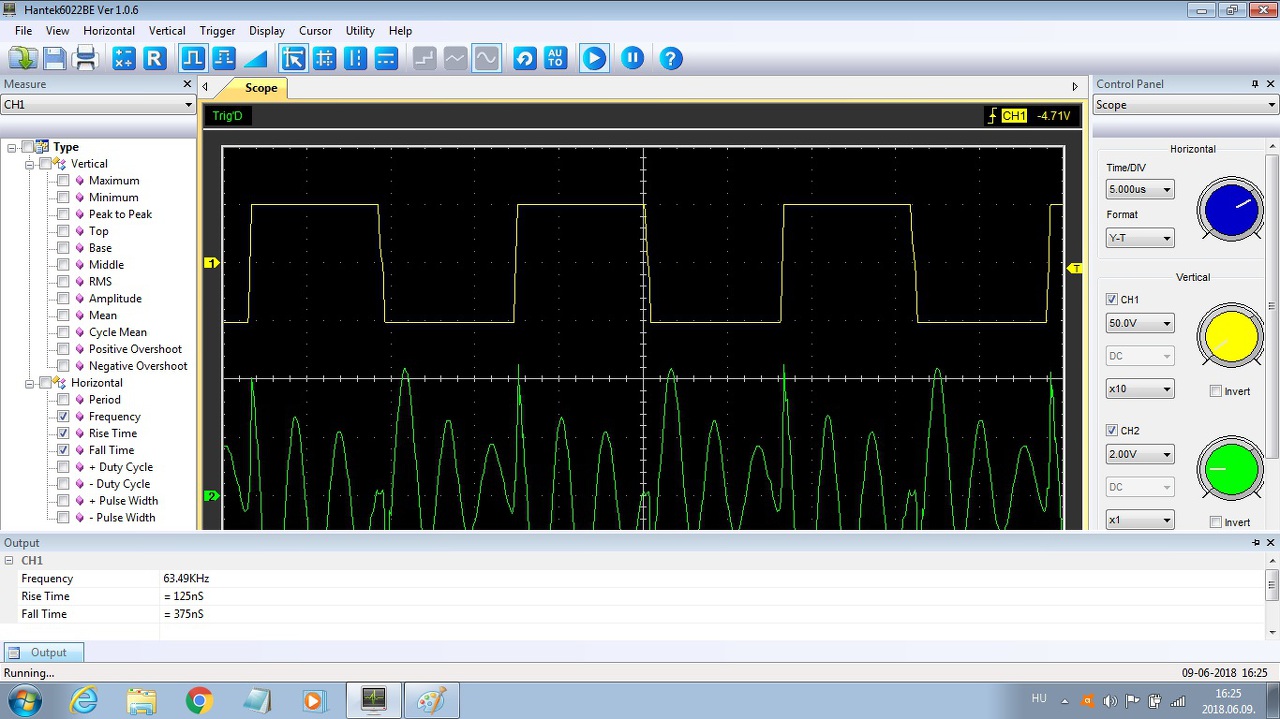Click the AUTO set toolbar button
Screen dimensions: 1280x719
[x=556, y=58]
